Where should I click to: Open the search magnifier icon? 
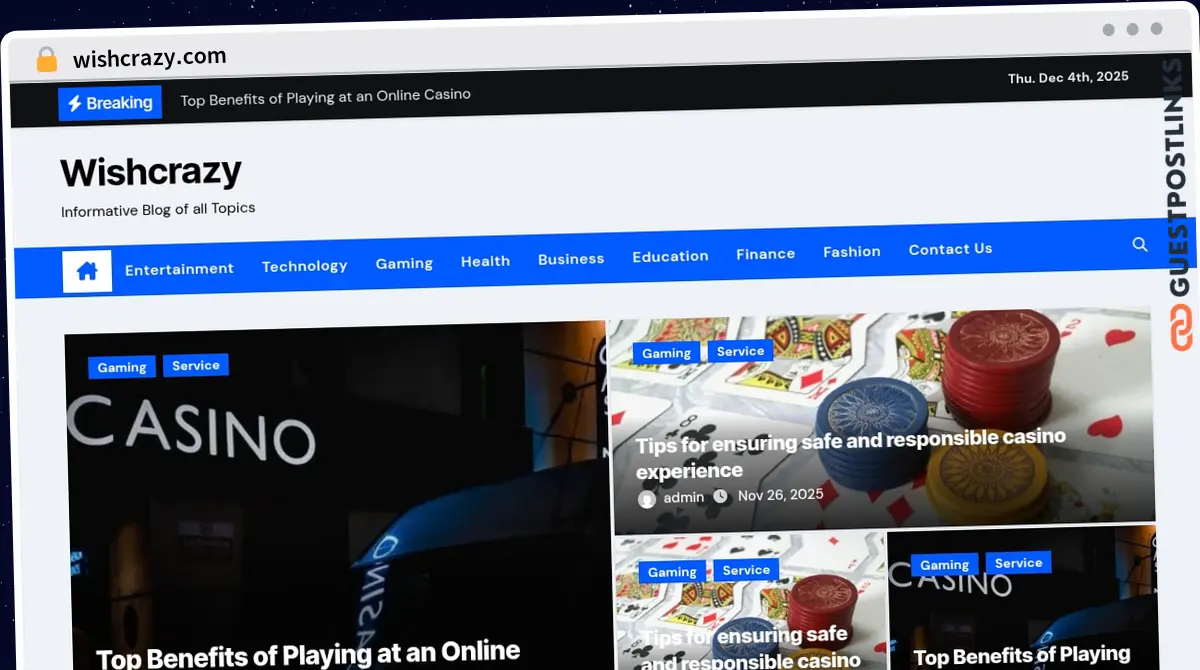(1139, 245)
